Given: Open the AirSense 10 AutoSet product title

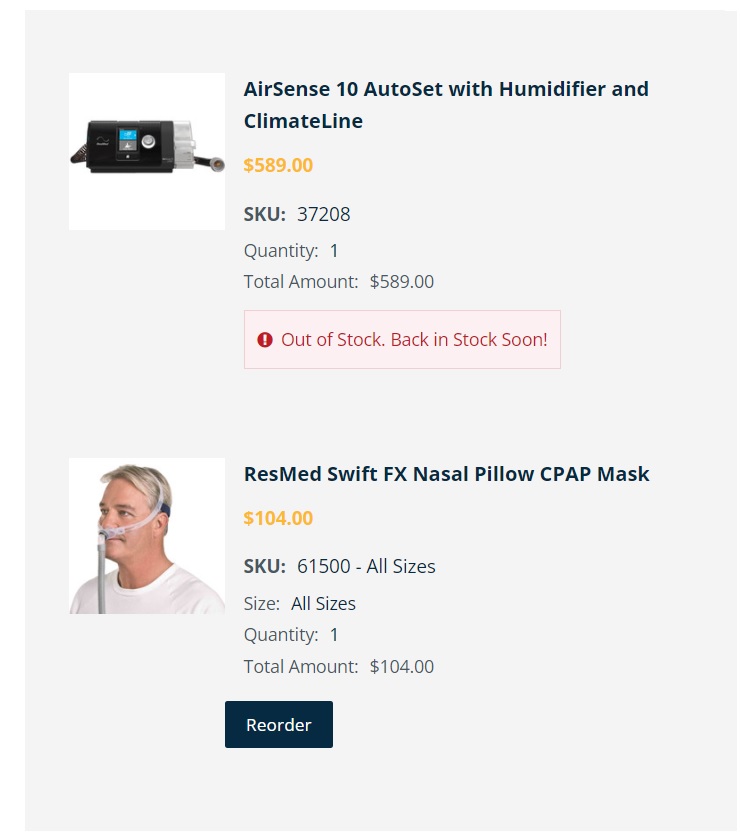Looking at the screenshot, I should pos(446,105).
